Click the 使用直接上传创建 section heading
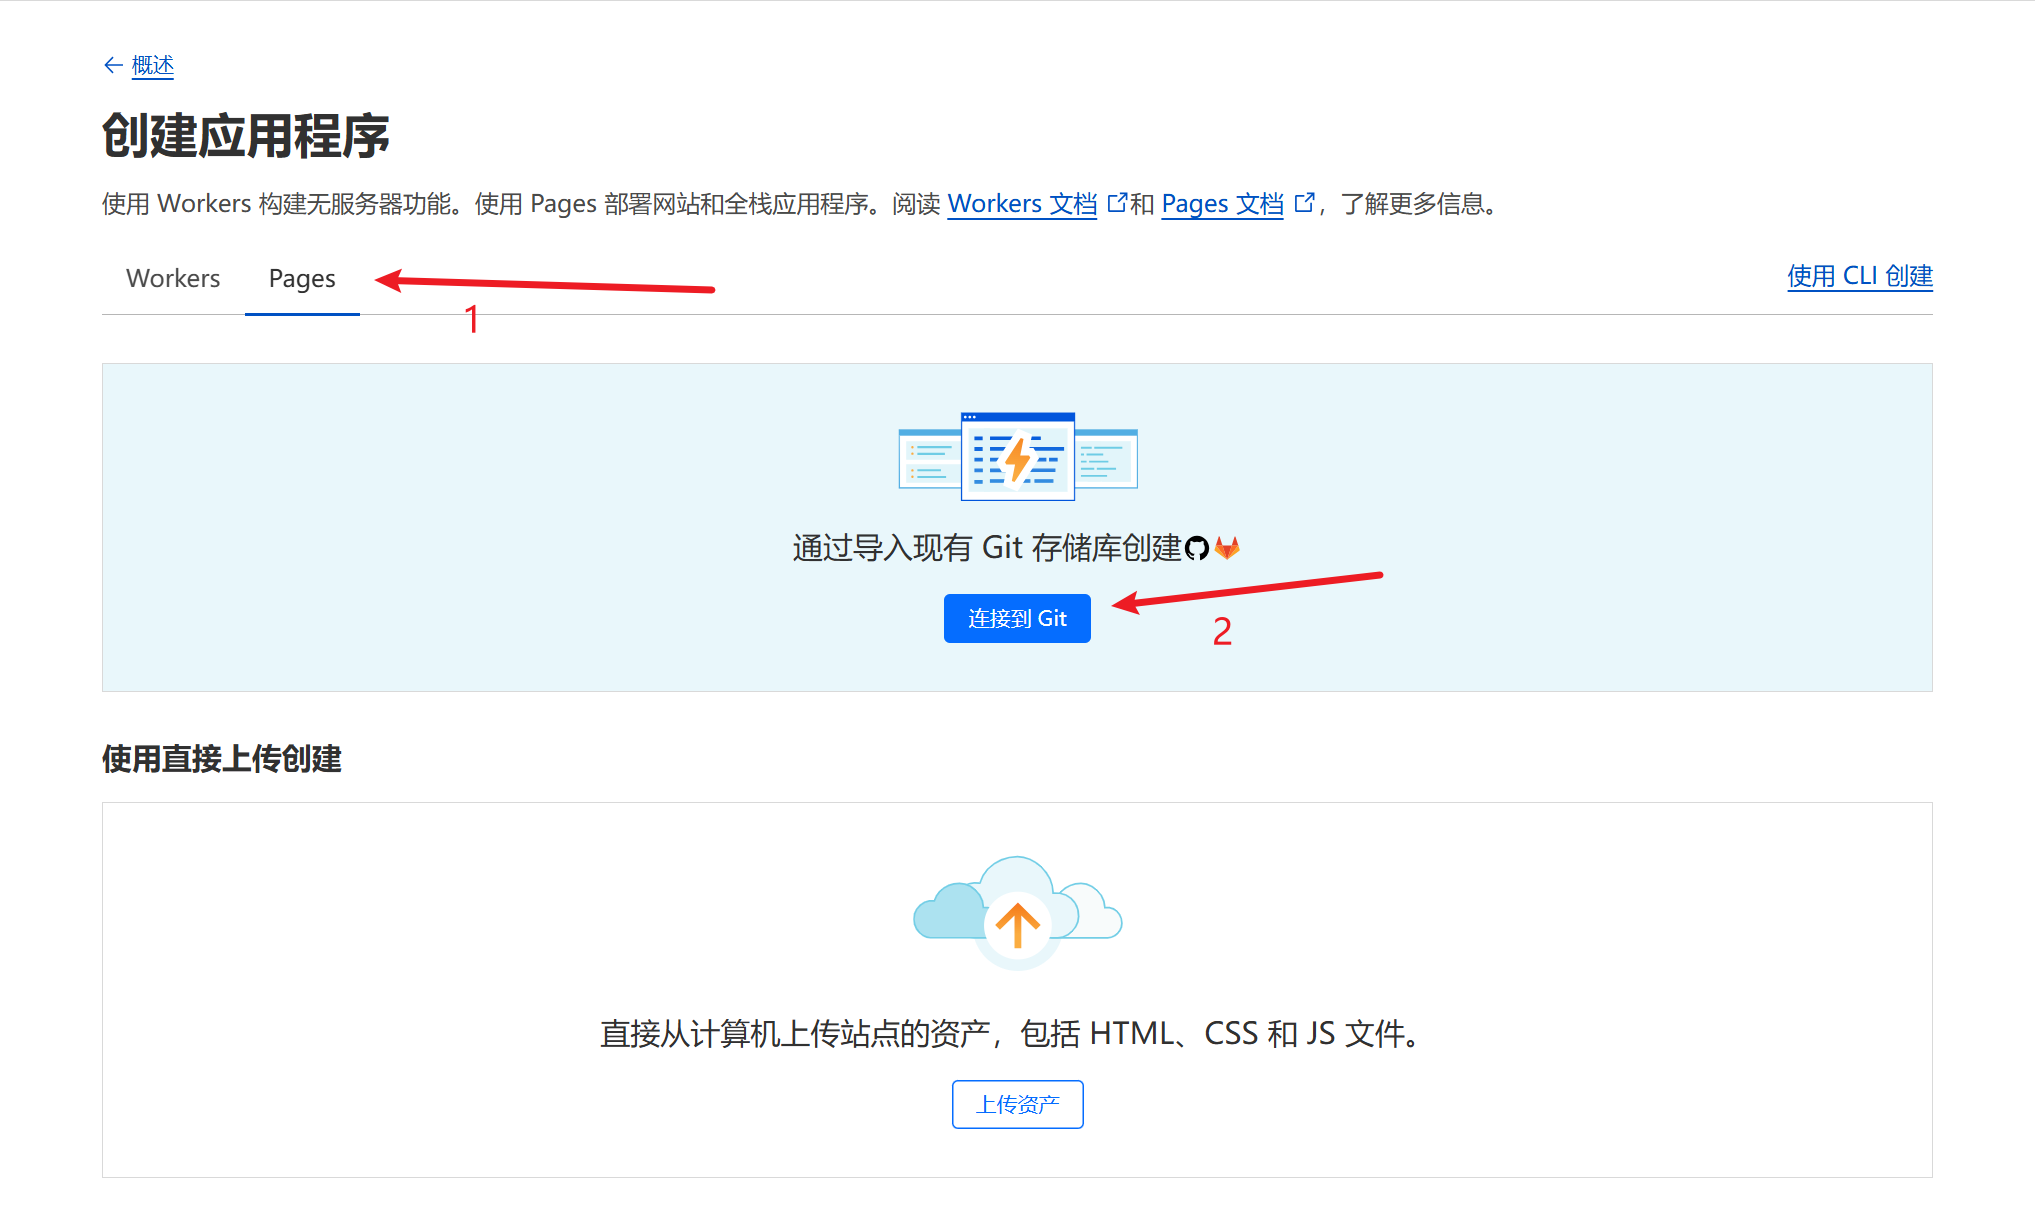The height and width of the screenshot is (1226, 2035). coord(222,759)
